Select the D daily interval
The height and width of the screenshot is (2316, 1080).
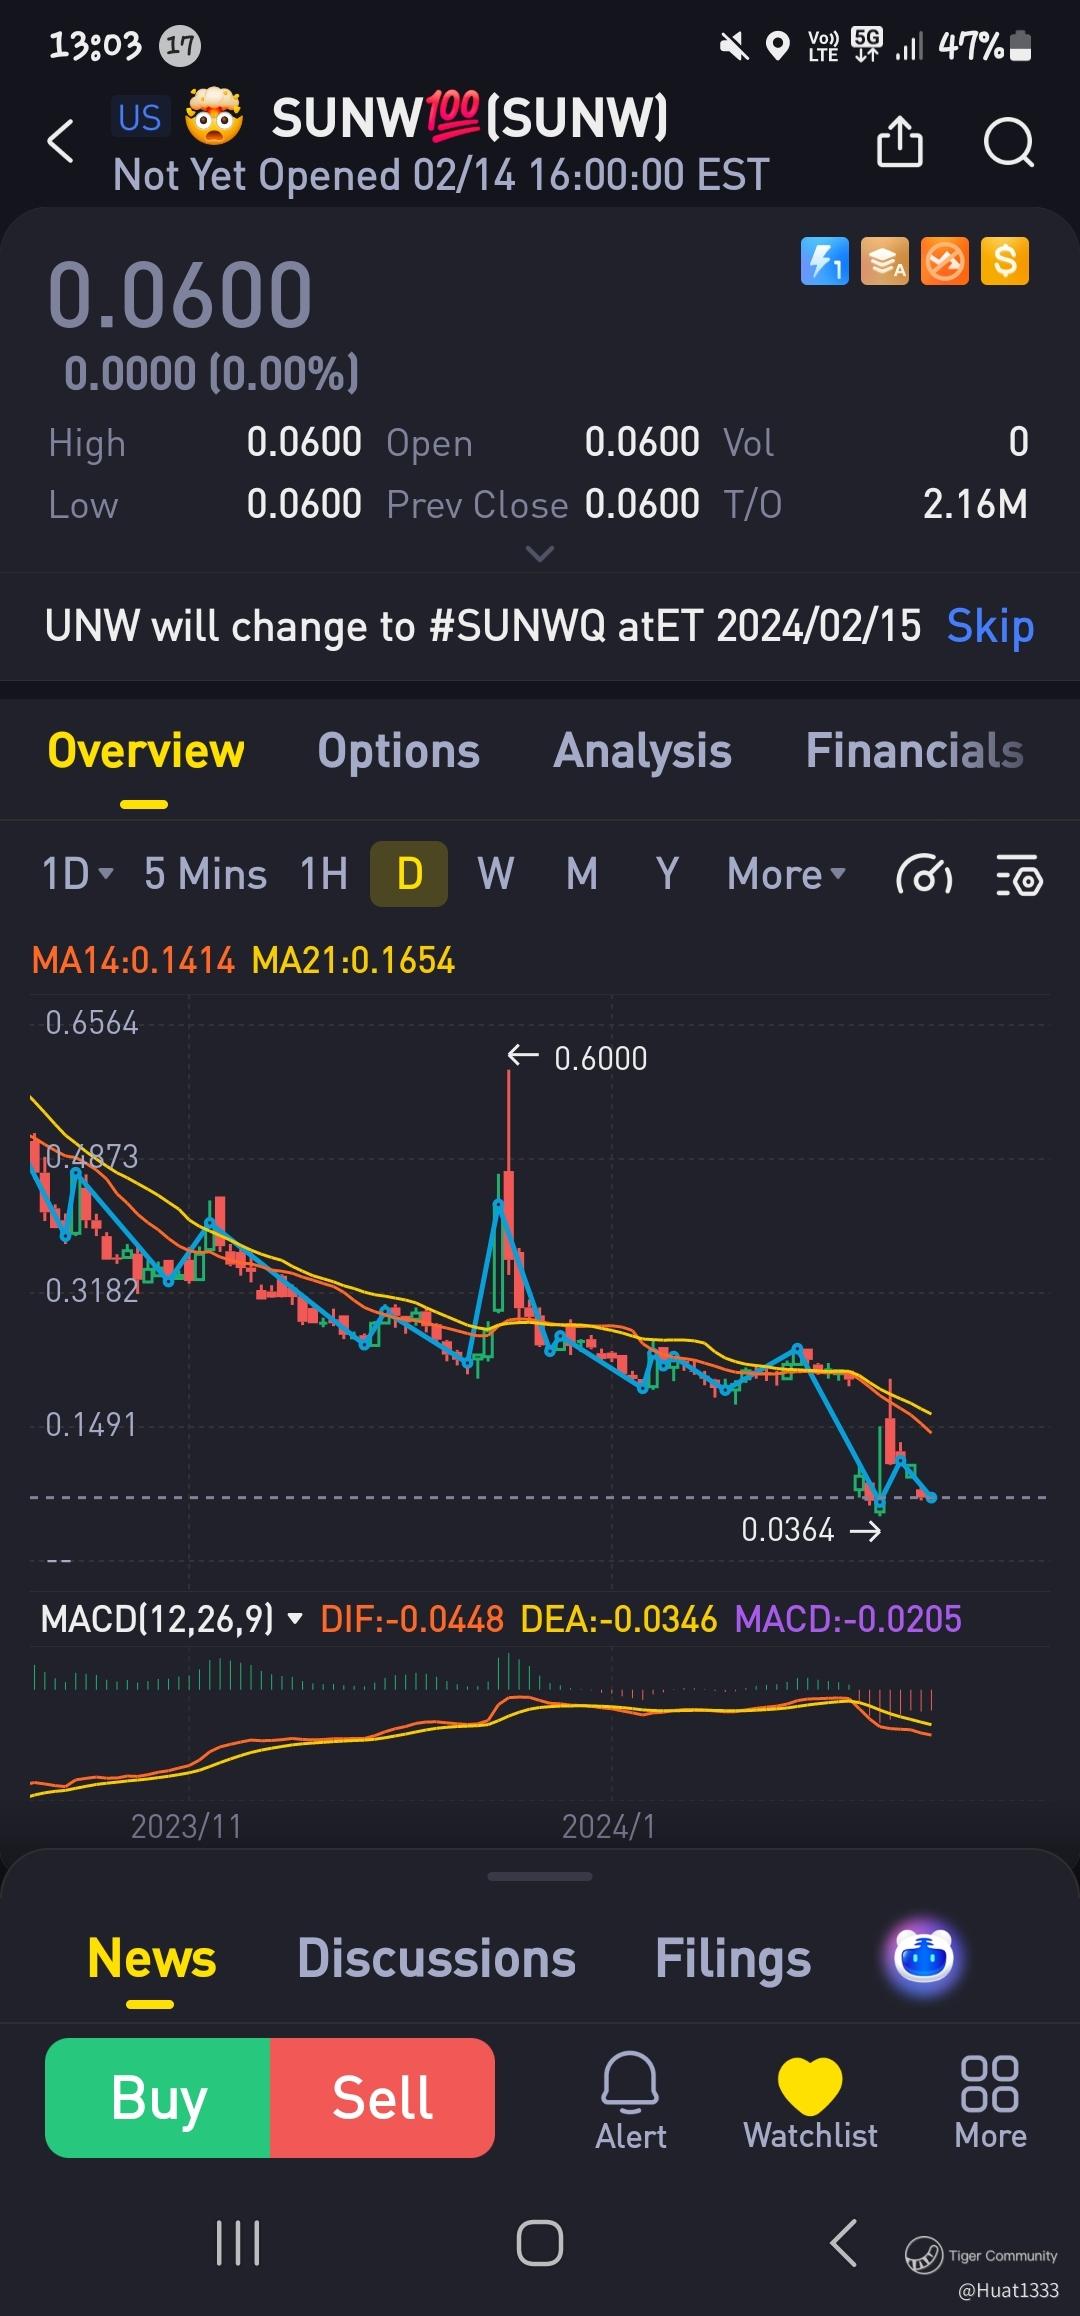pos(409,874)
